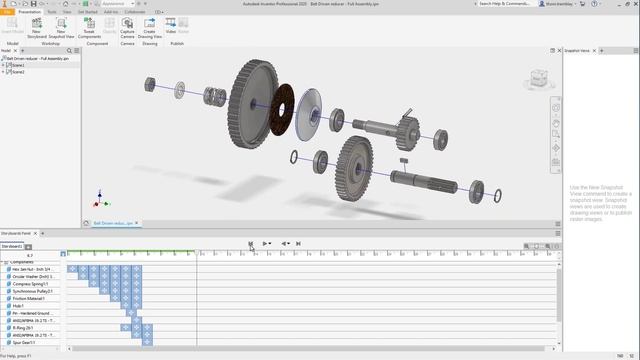Image resolution: width=640 pixels, height=360 pixels.
Task: Add a new panel beside Model tab
Action: (22, 51)
